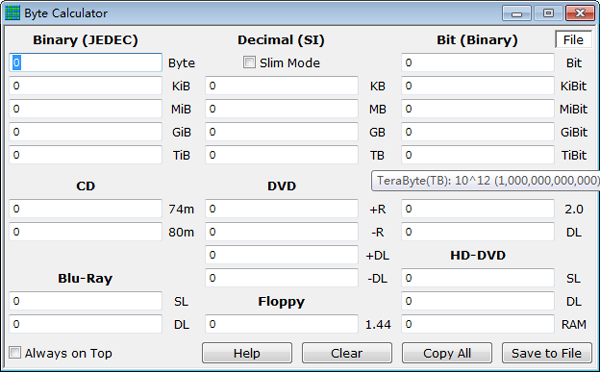The image size is (600, 372).
Task: Click the HD-DVD heading label
Action: tap(478, 255)
